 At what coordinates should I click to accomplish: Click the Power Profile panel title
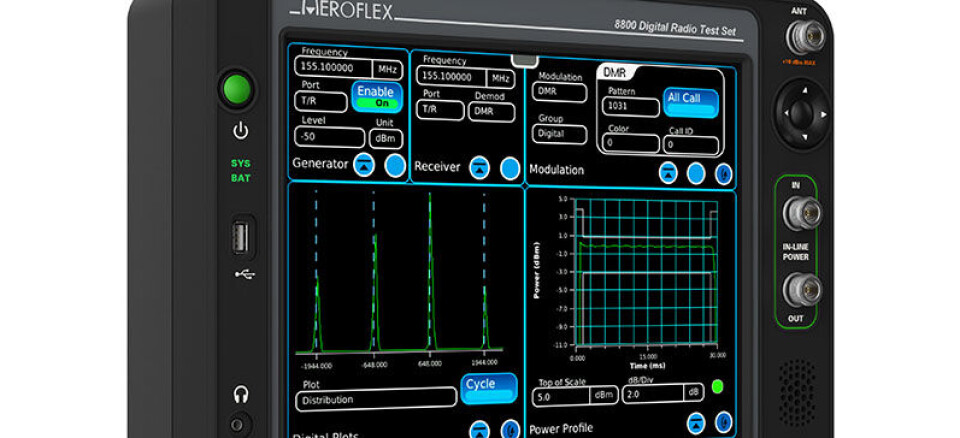[x=561, y=428]
